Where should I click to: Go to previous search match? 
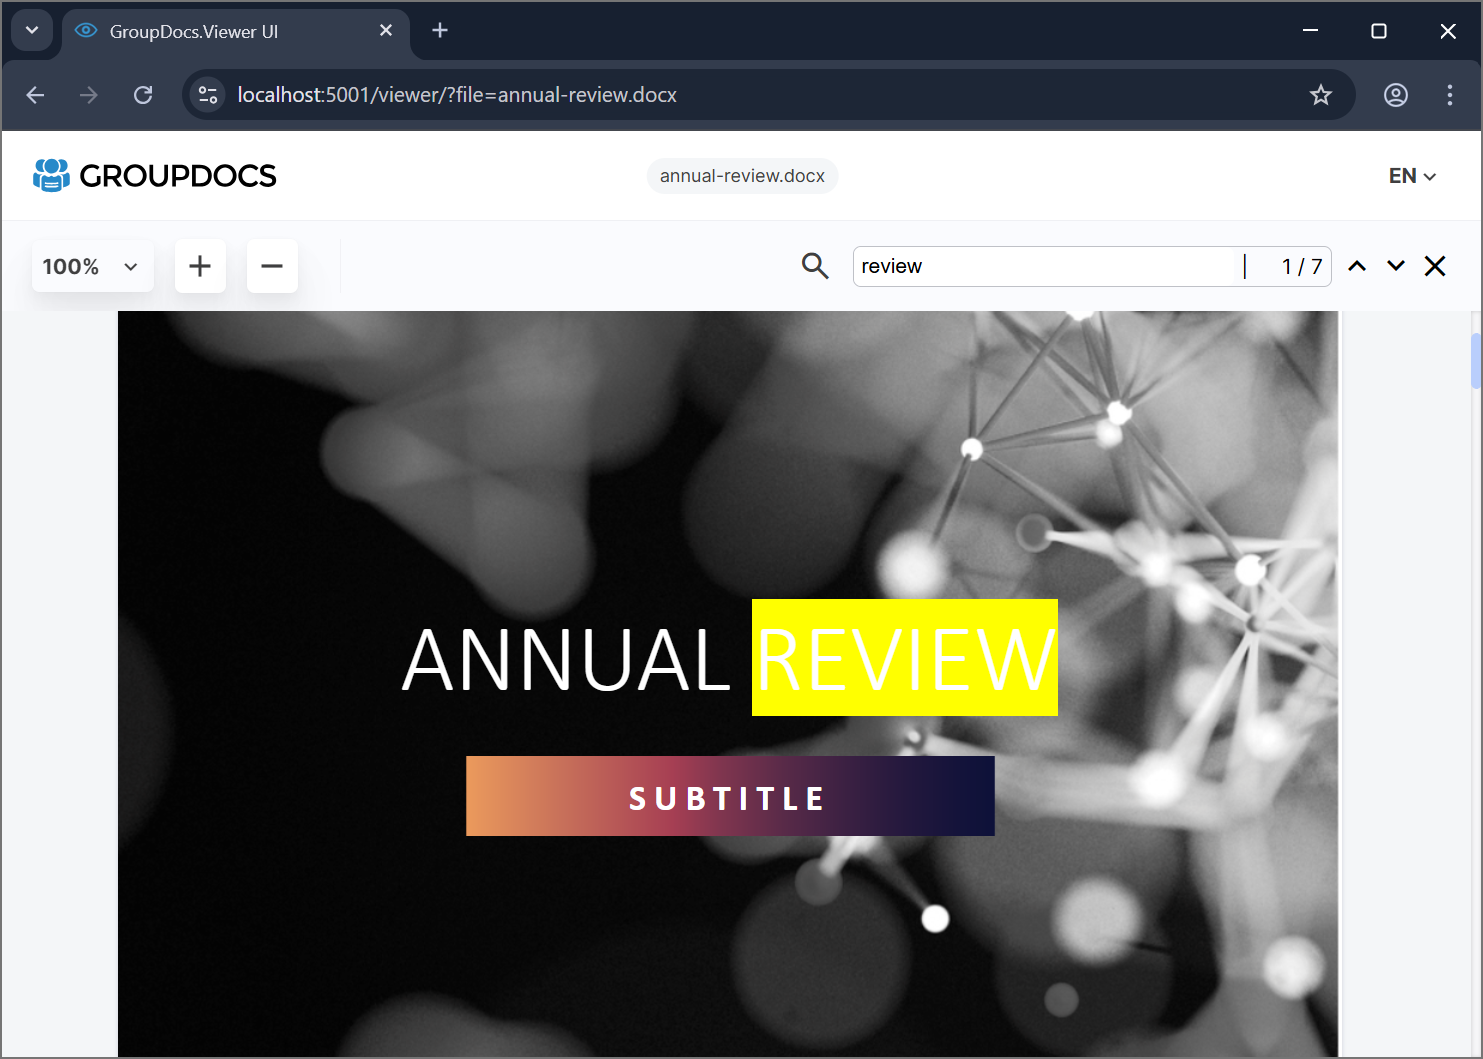click(1357, 266)
